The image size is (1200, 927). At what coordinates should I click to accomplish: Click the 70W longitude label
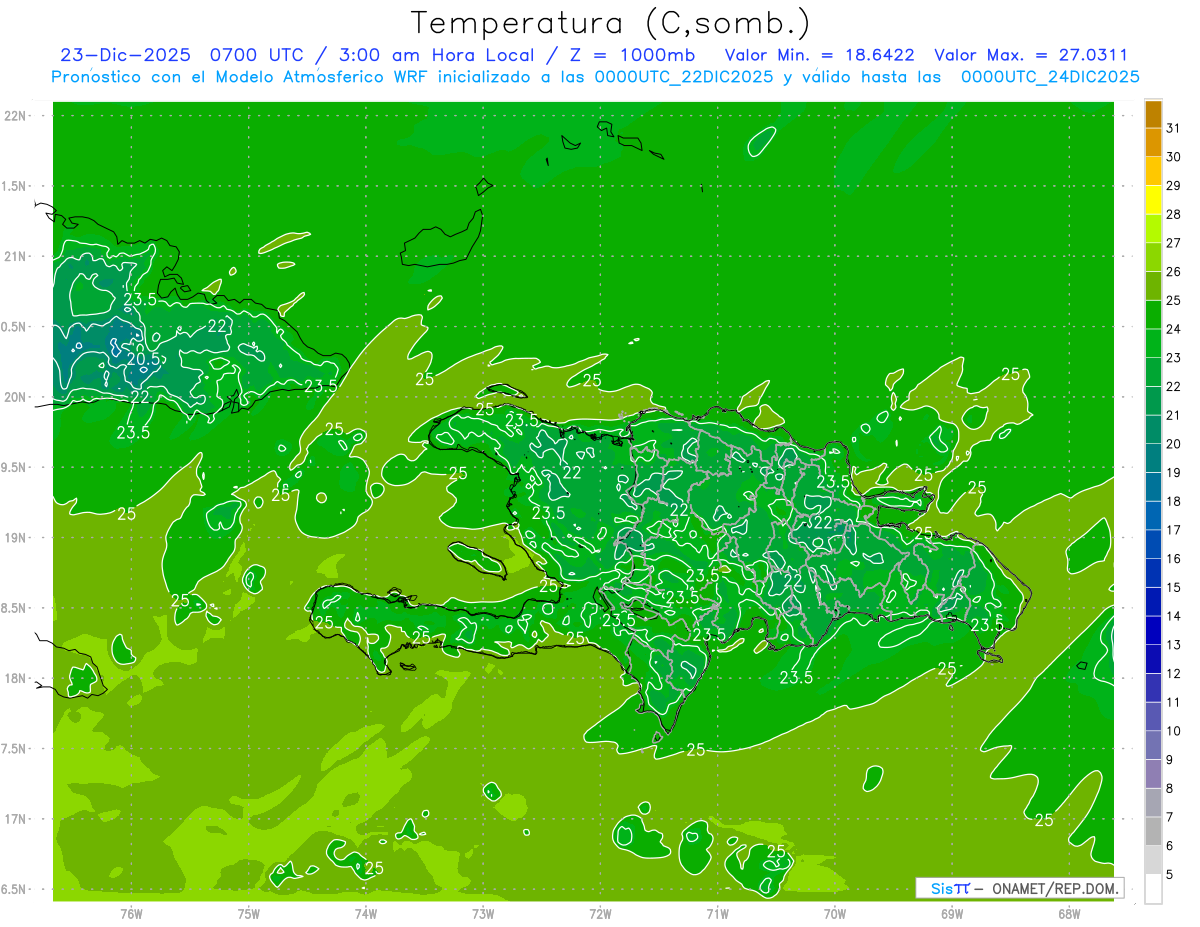click(x=835, y=913)
